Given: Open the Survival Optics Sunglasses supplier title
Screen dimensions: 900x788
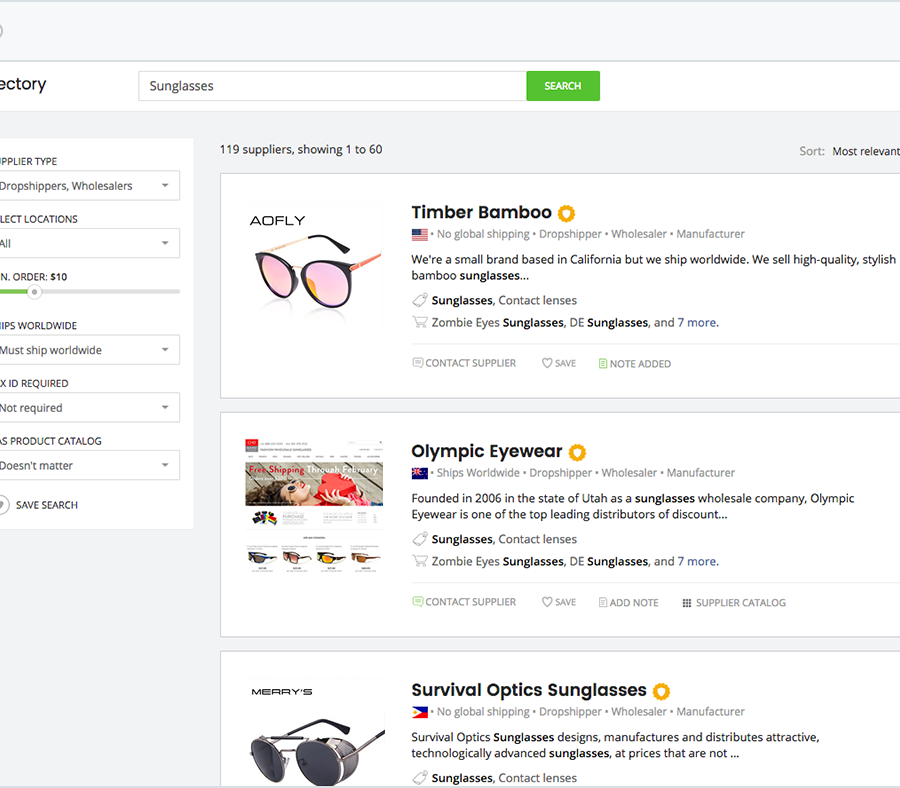Looking at the screenshot, I should [528, 690].
